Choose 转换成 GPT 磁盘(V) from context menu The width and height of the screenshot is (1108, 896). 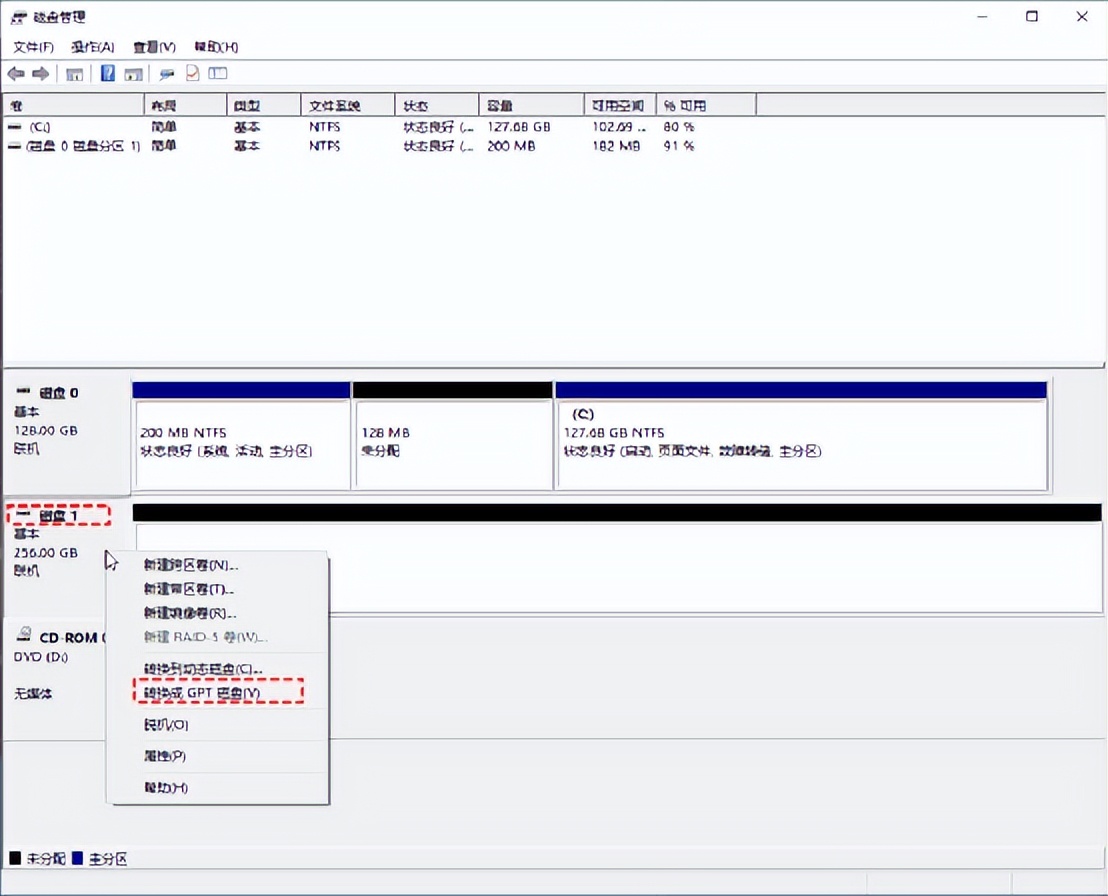[217, 692]
